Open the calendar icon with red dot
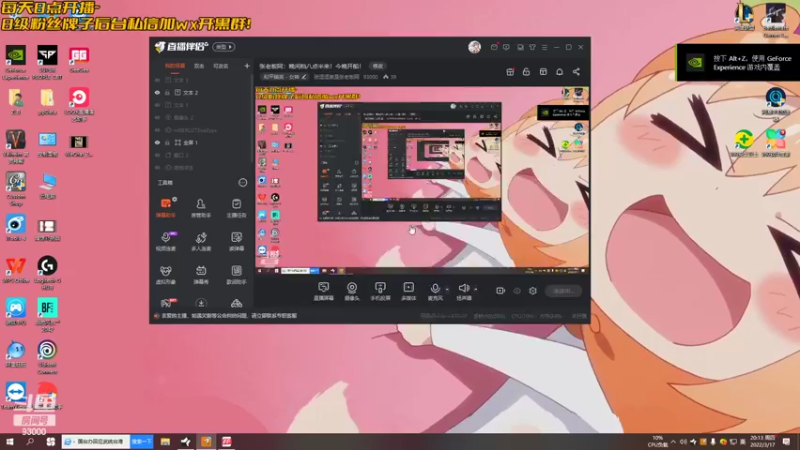800x450 pixels. pyautogui.click(x=510, y=72)
